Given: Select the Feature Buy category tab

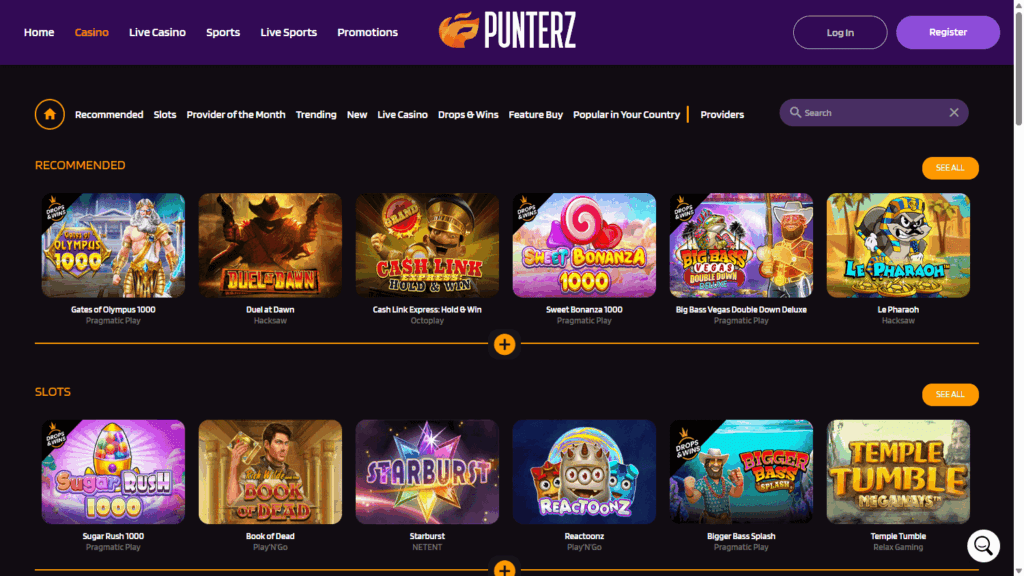Looking at the screenshot, I should tap(536, 114).
